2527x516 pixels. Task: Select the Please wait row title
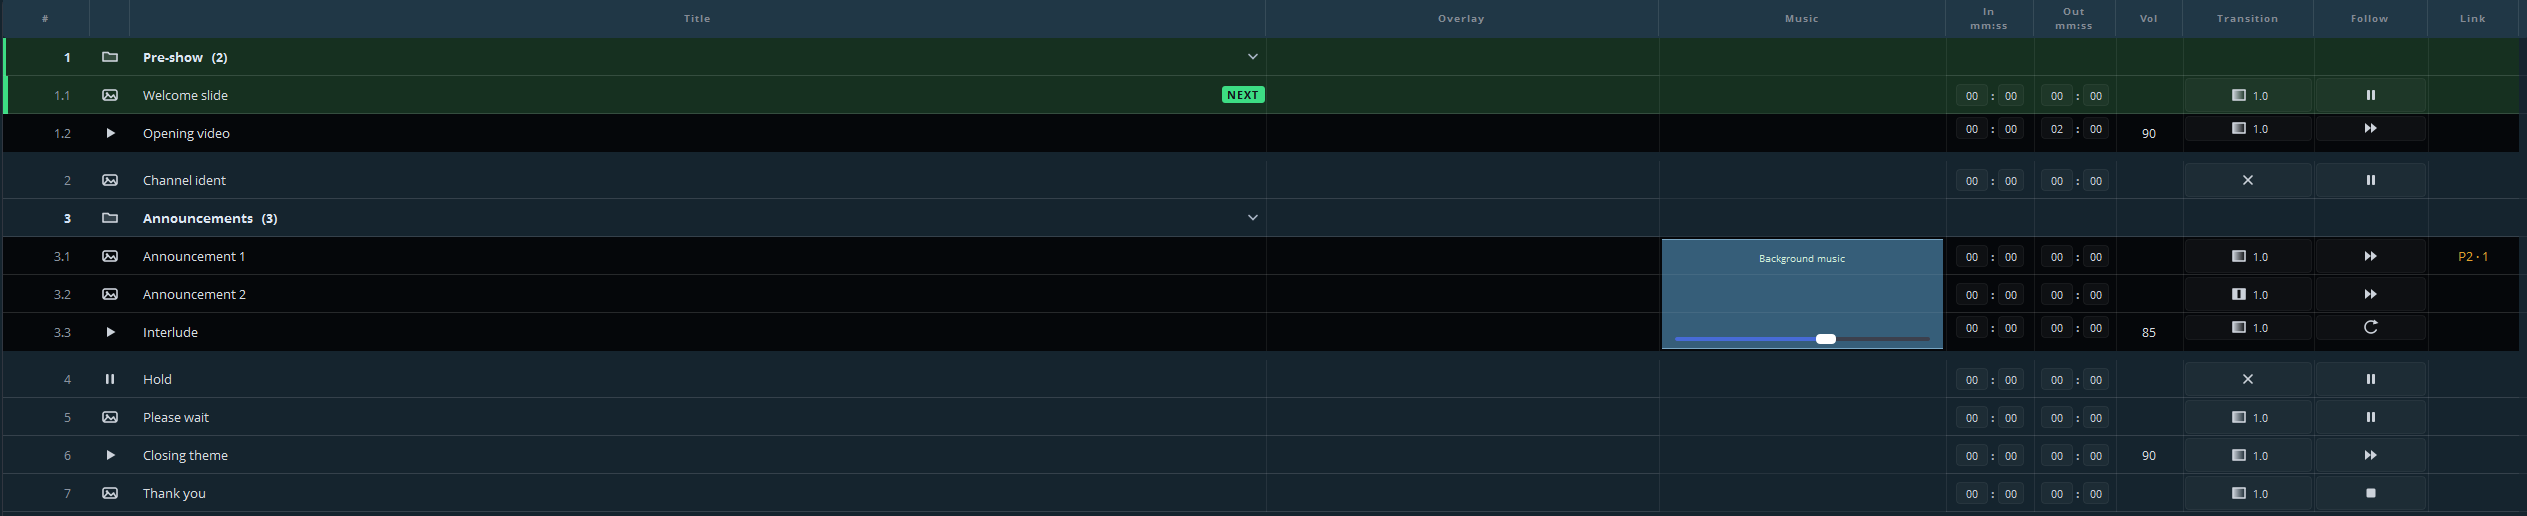pyautogui.click(x=176, y=417)
